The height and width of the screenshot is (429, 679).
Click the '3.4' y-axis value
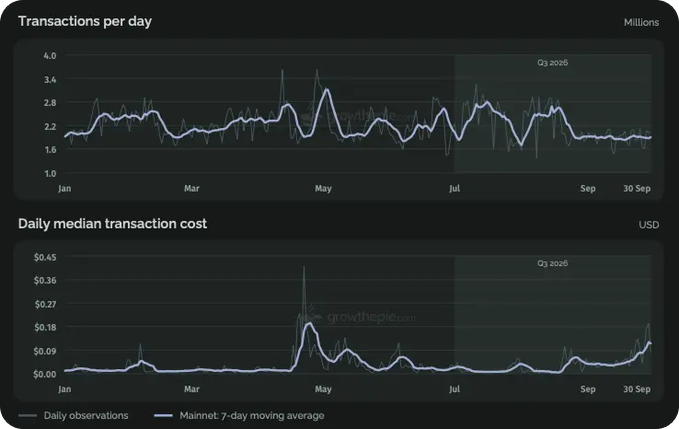tap(50, 79)
